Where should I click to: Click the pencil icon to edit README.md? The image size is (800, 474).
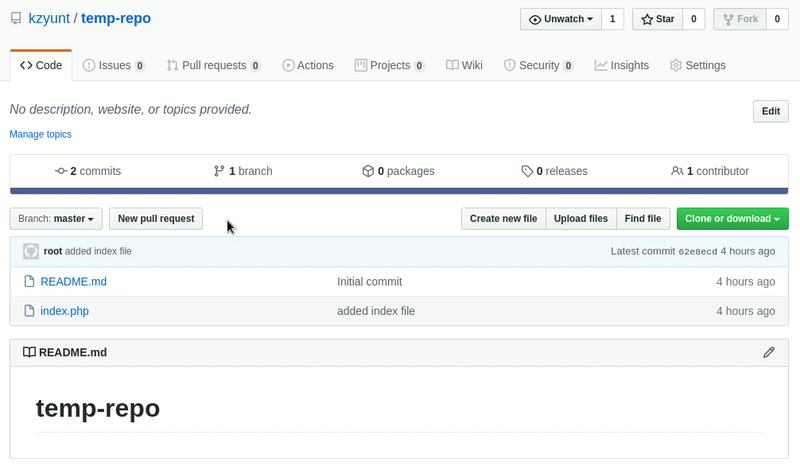tap(769, 353)
